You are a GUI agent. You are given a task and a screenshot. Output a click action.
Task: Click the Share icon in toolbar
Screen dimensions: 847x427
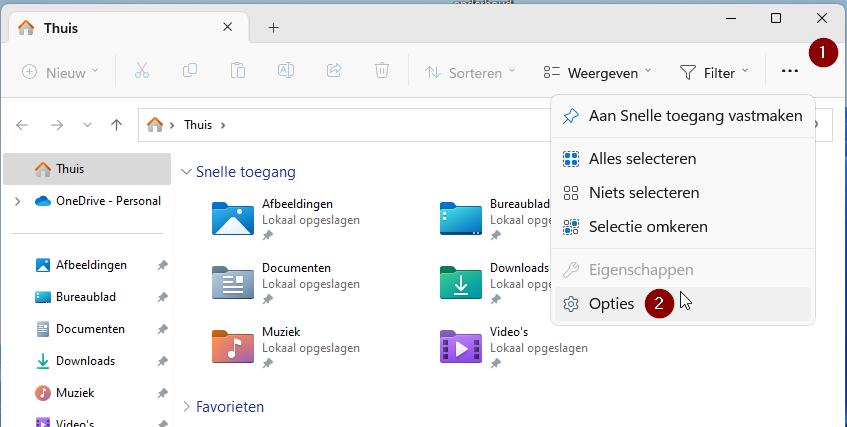[334, 71]
